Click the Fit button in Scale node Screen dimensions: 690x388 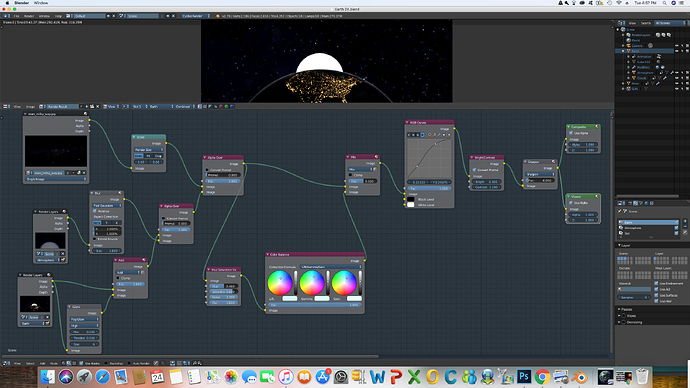click(148, 156)
